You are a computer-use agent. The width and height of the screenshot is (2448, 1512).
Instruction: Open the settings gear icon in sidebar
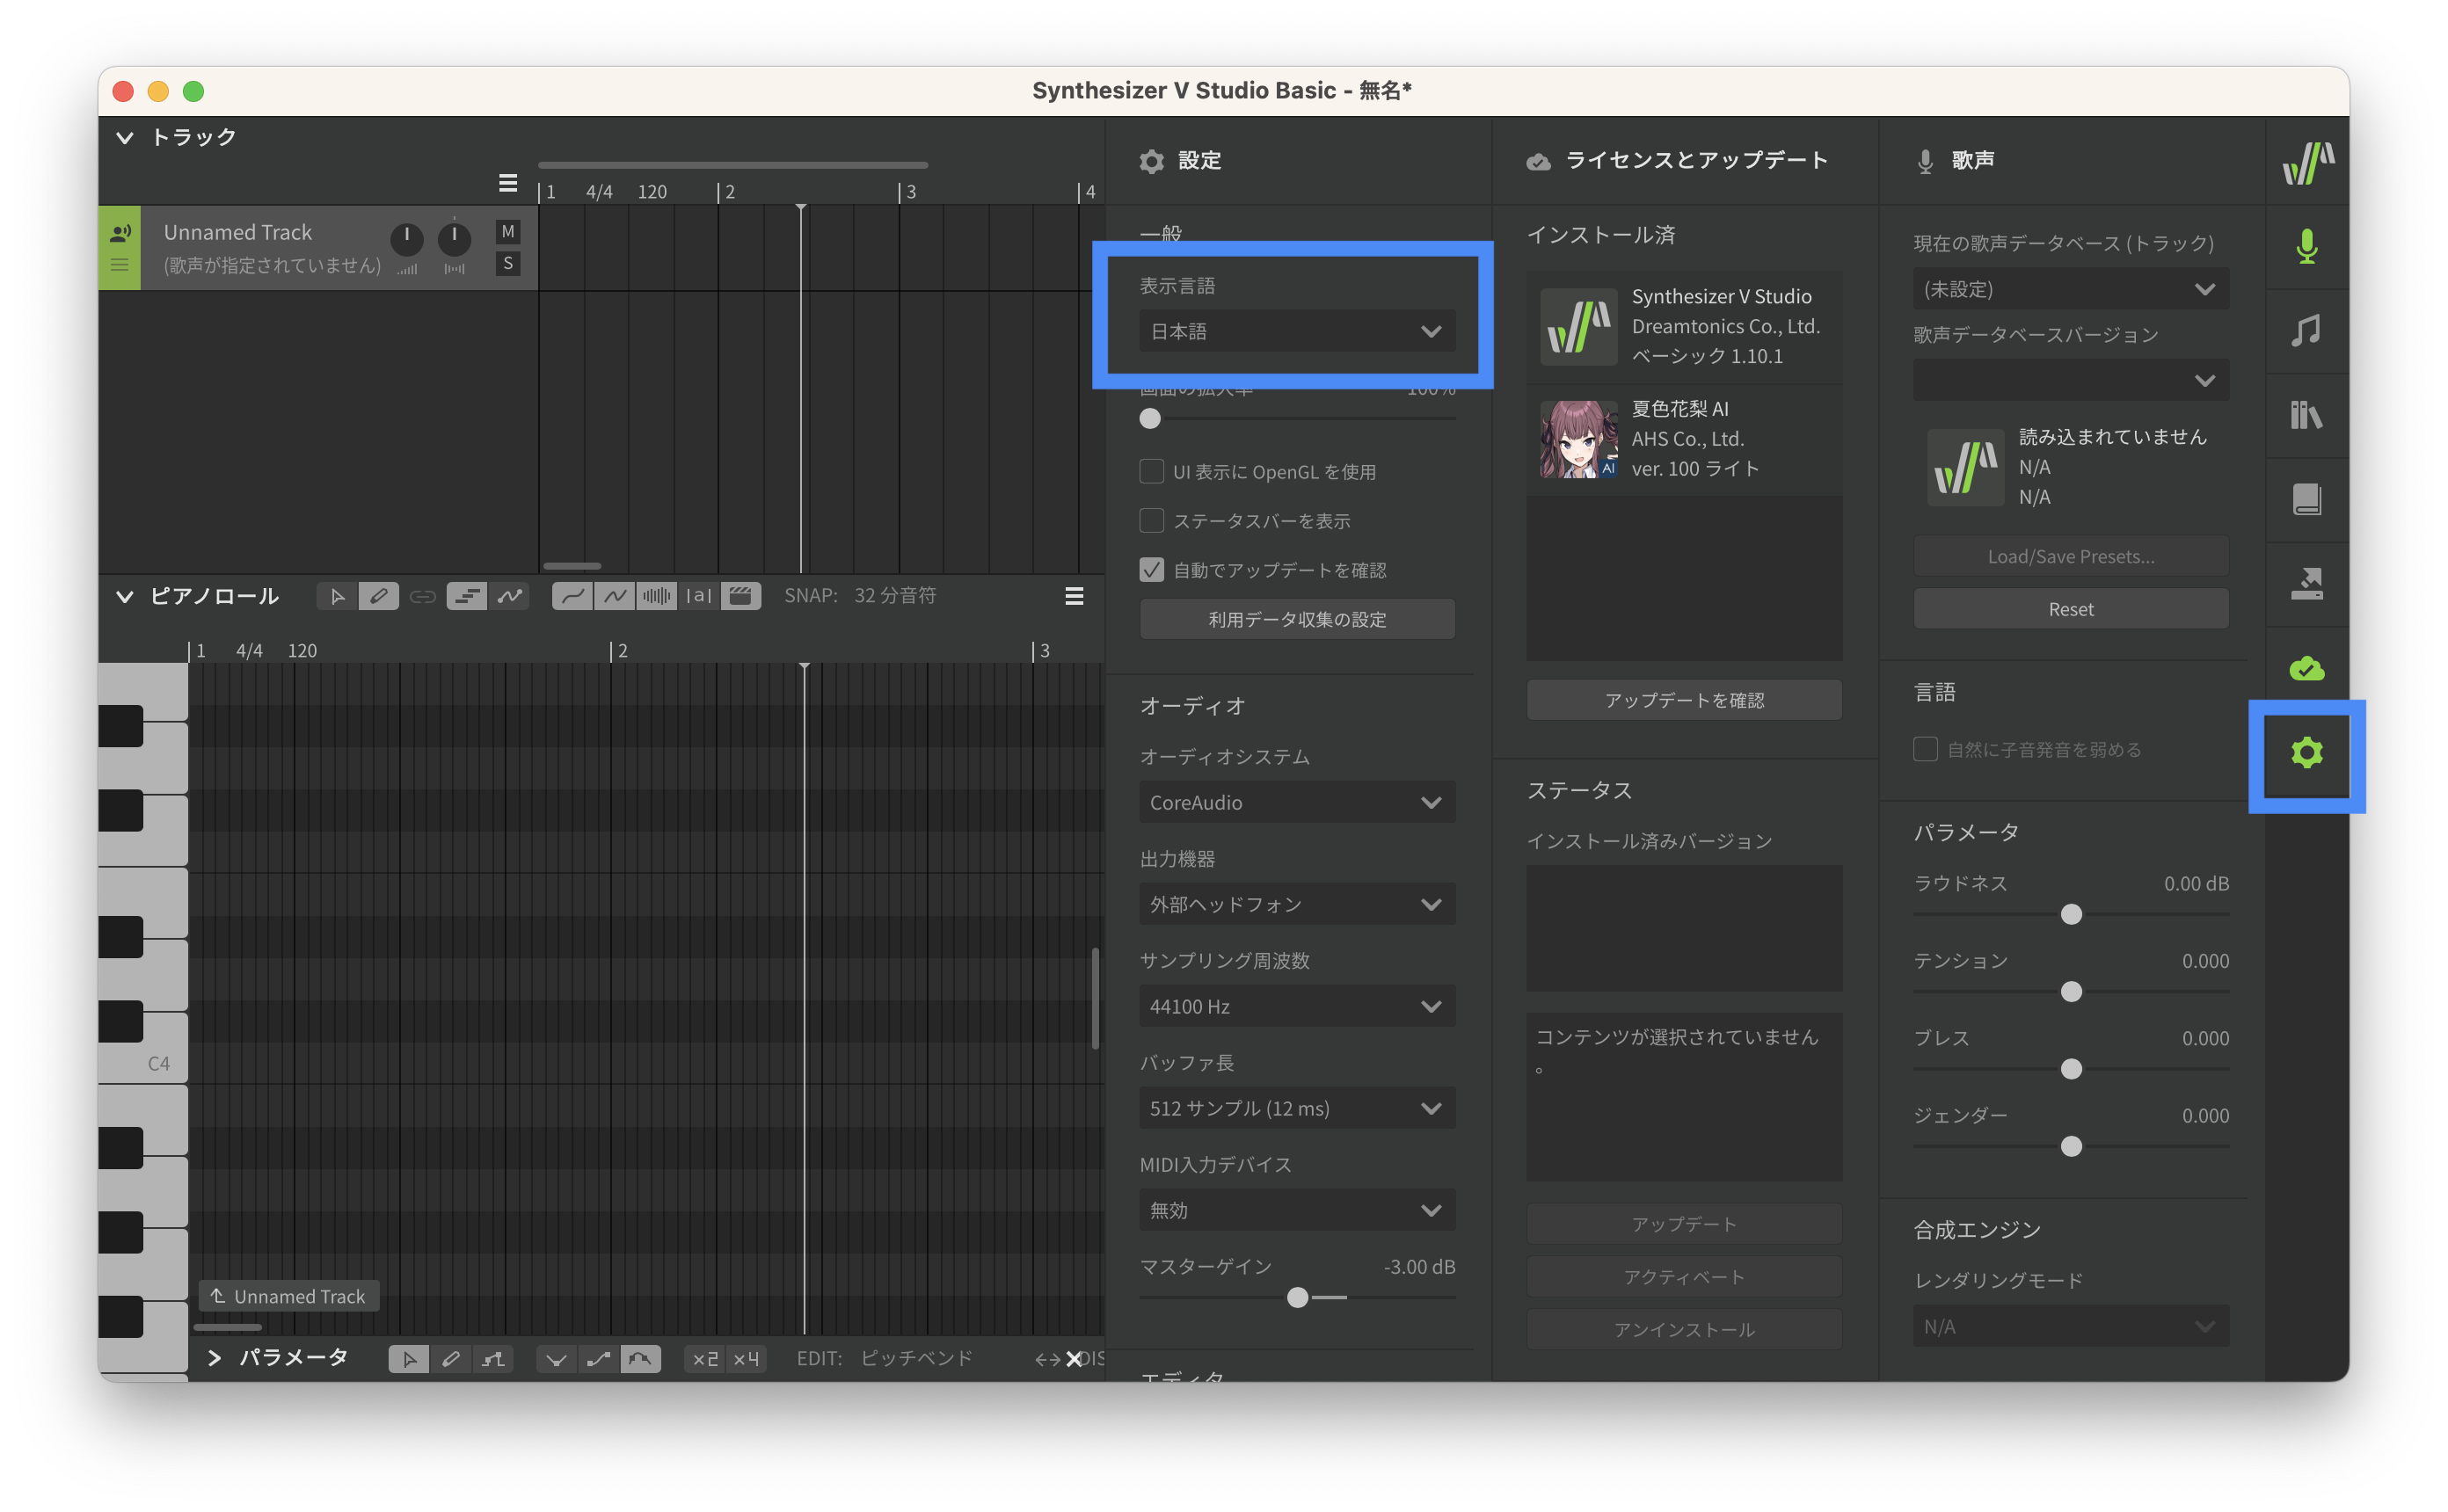click(2306, 753)
